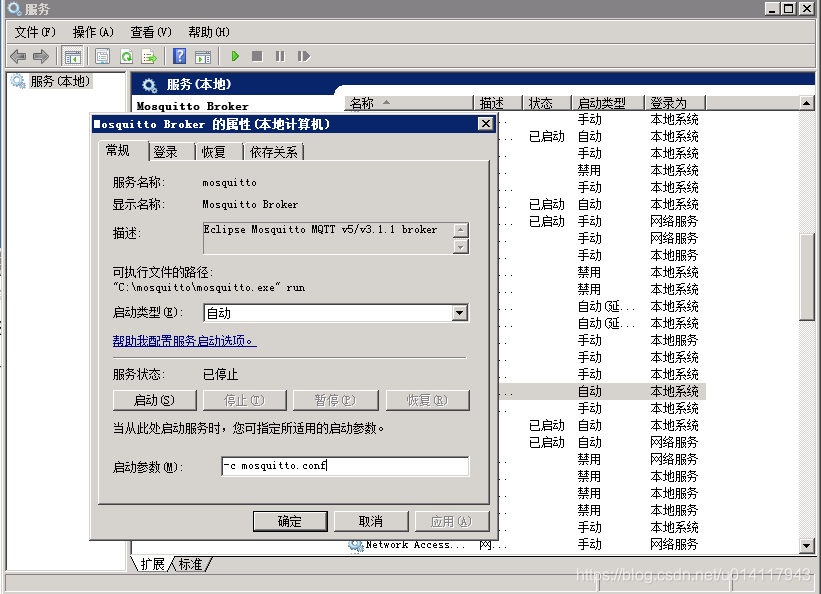The height and width of the screenshot is (594, 821).
Task: Open the 帮助(H) menu
Action: pos(209,32)
